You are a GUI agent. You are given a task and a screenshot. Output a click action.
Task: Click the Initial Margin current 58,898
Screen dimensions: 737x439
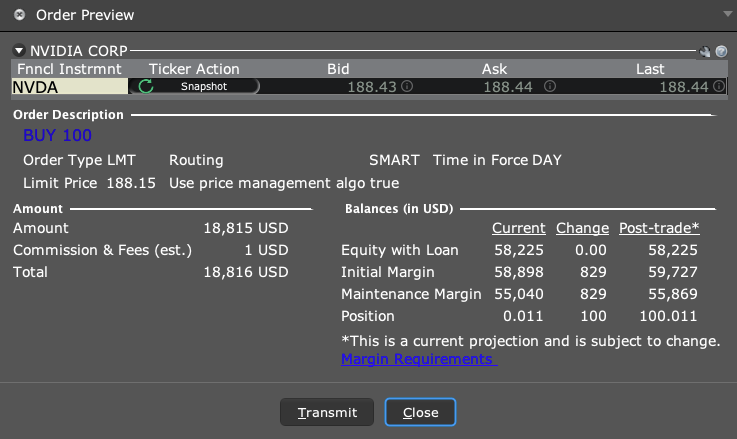click(x=518, y=272)
